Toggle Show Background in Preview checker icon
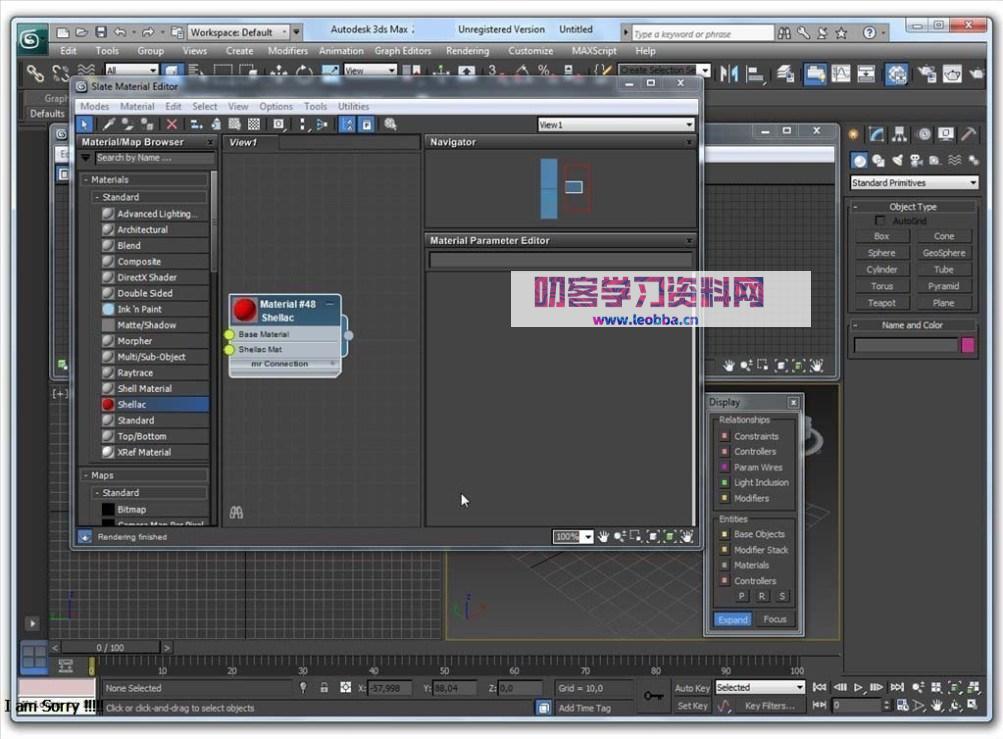1003x739 pixels. point(254,124)
